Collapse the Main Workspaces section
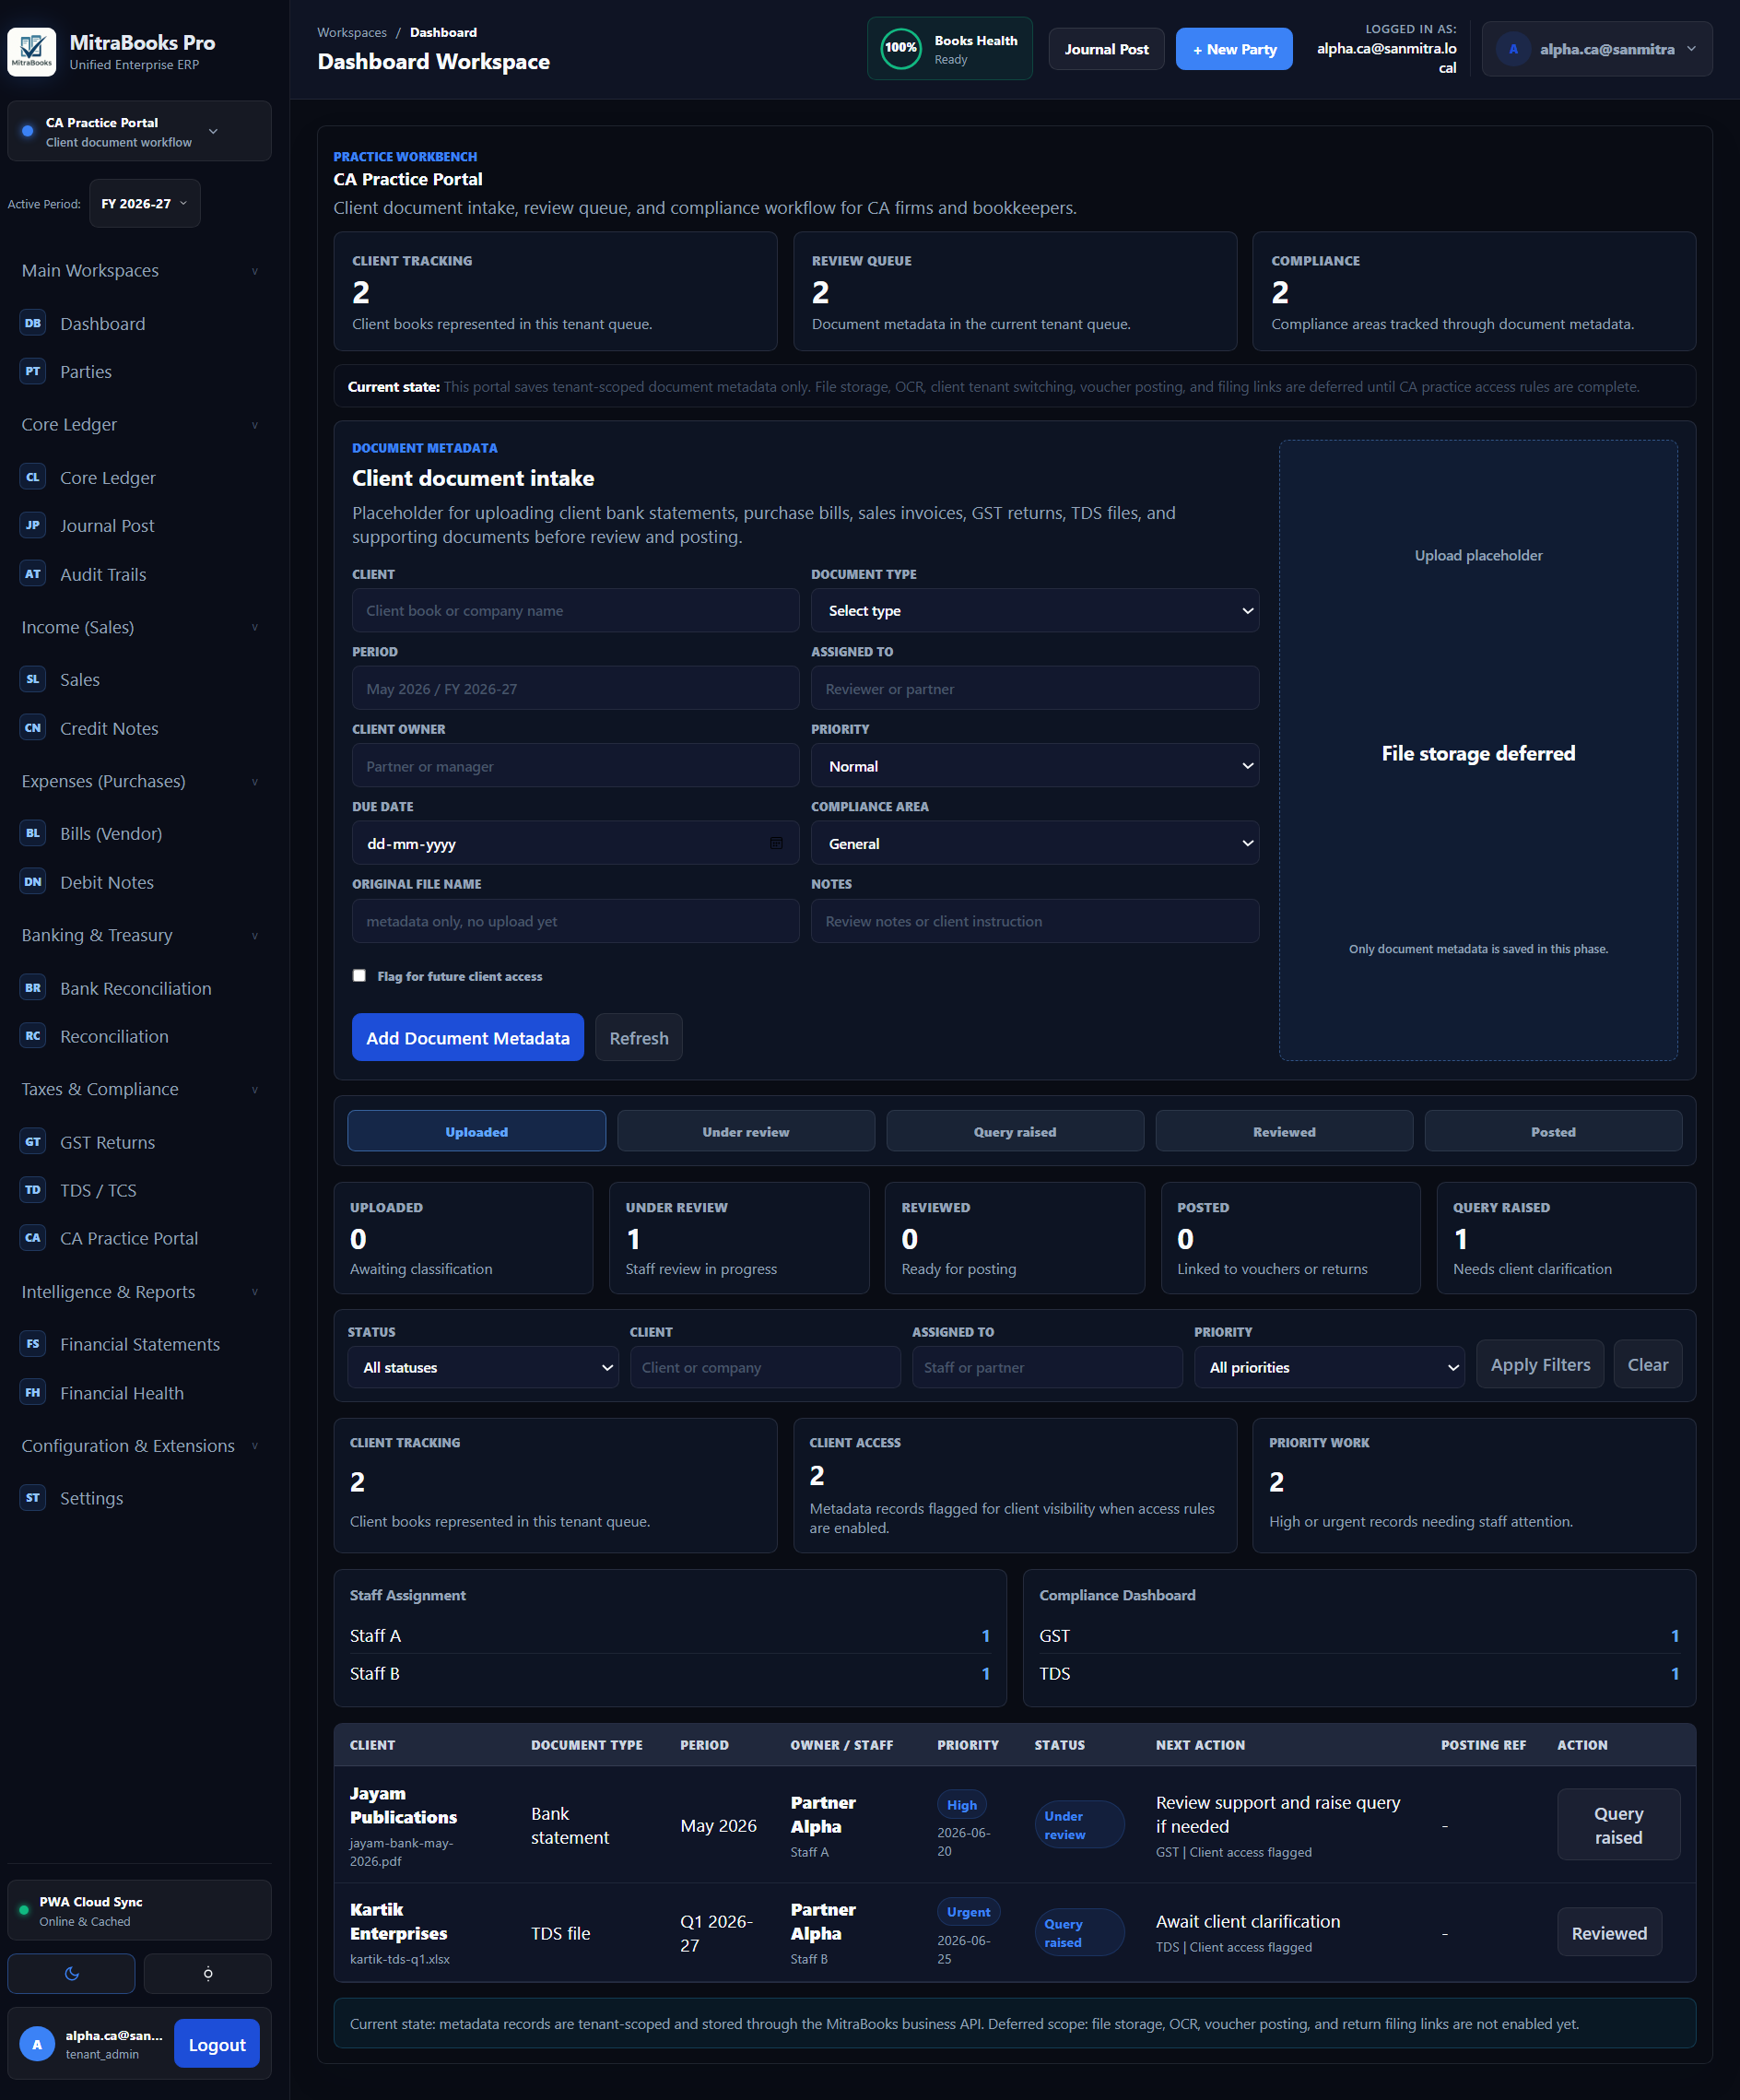 (139, 270)
